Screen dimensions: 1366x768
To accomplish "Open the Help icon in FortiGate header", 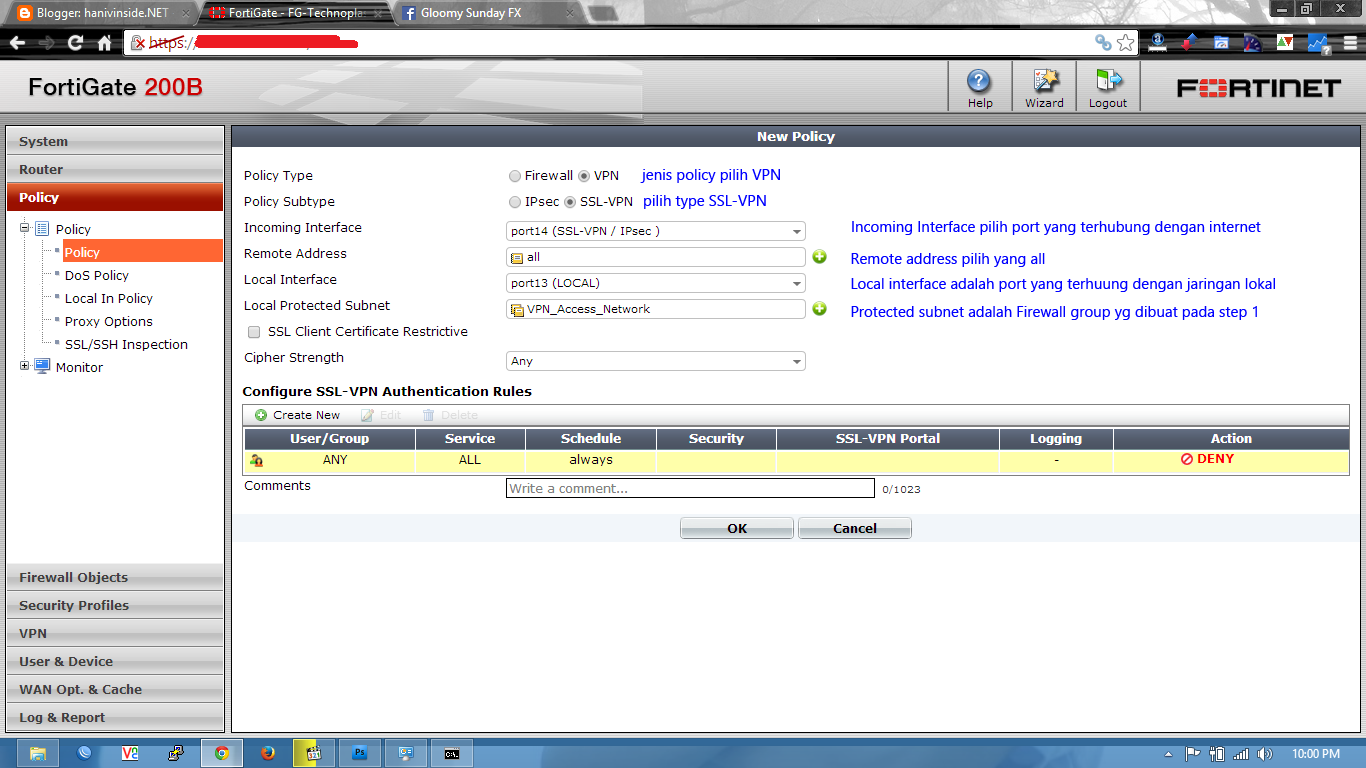I will 980,87.
